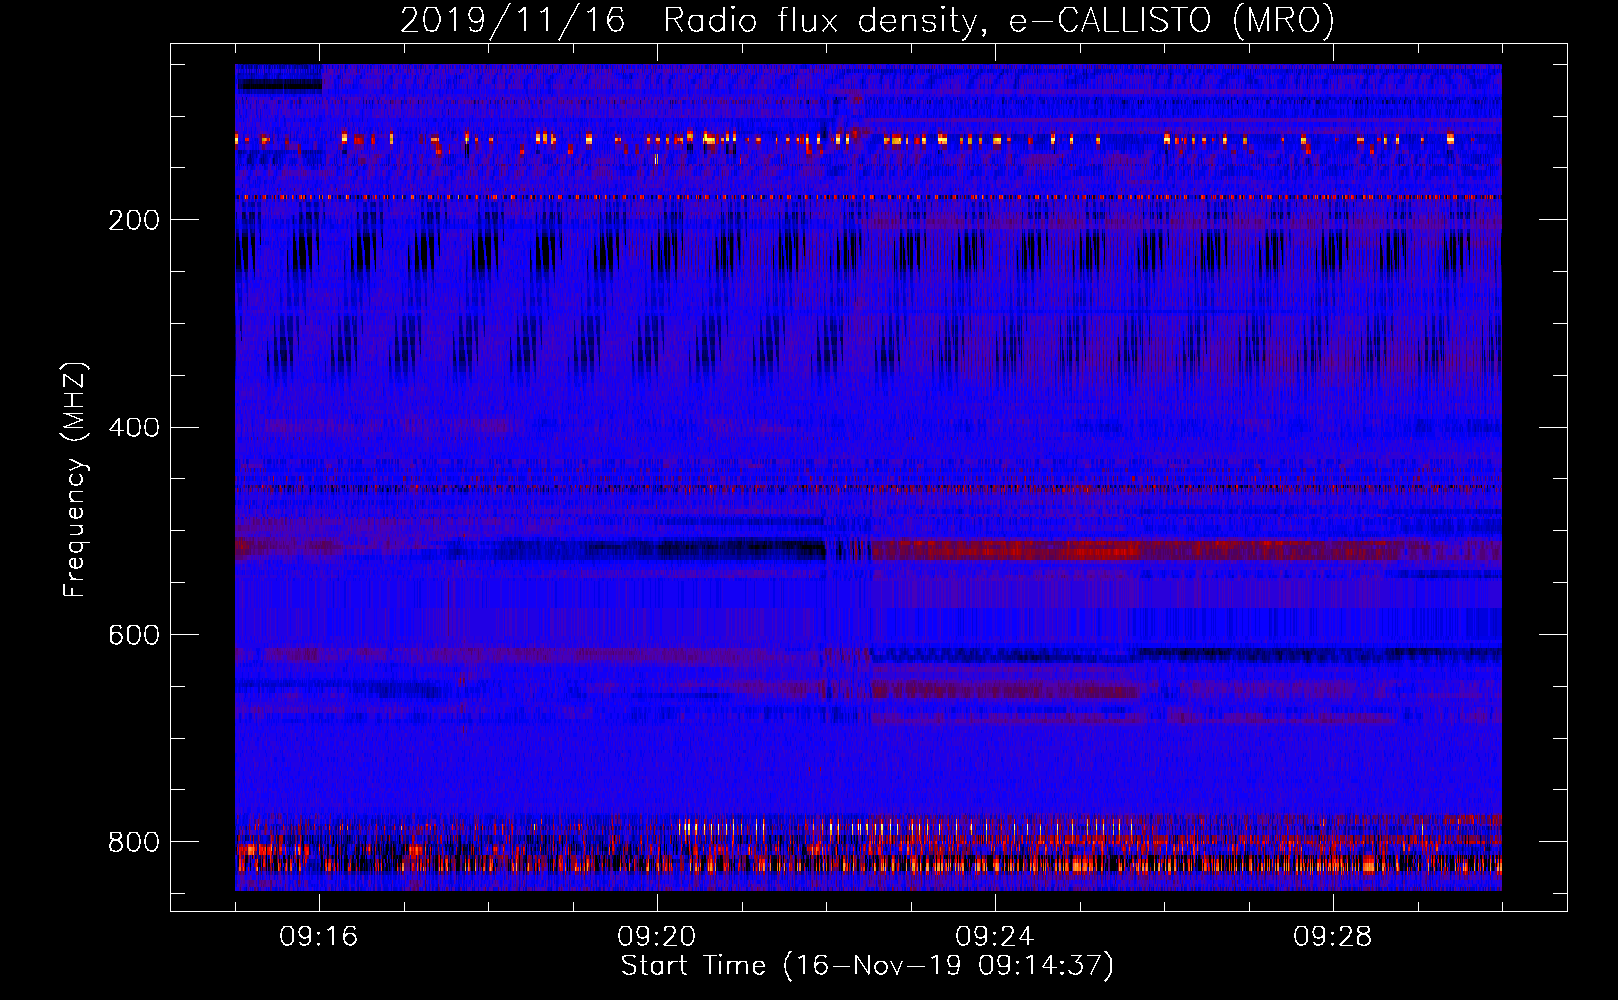Click the plot title '2019/11/16 Radio flux density, e-CALLISTO (MRO)'

pos(867,21)
